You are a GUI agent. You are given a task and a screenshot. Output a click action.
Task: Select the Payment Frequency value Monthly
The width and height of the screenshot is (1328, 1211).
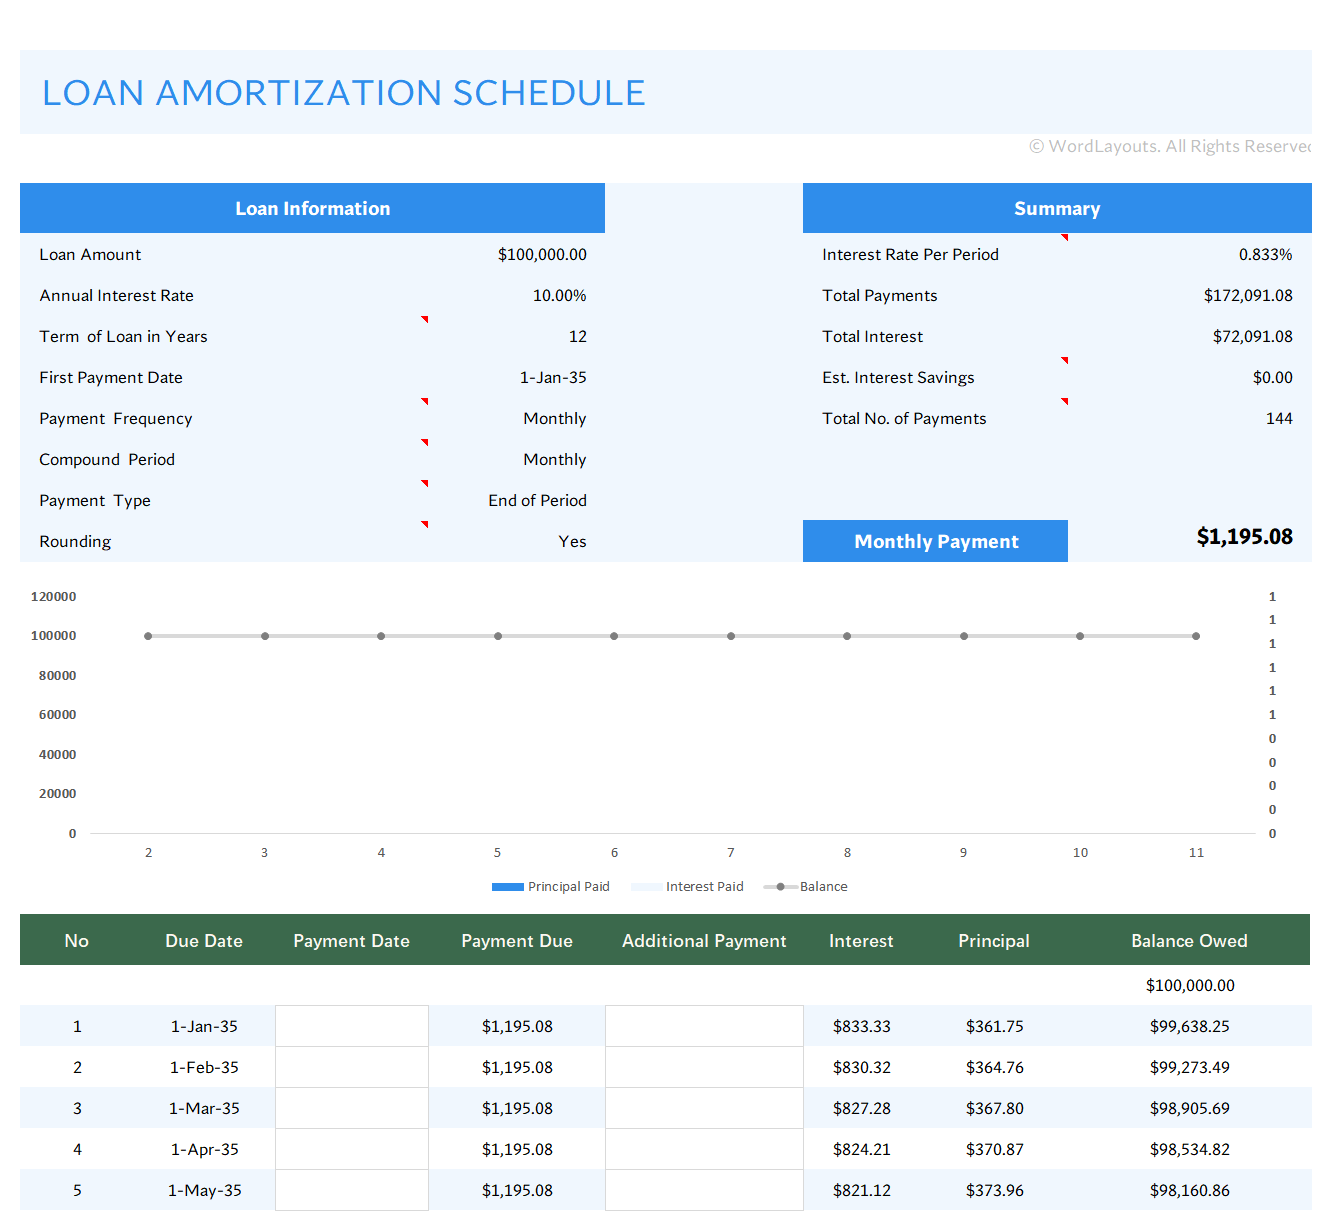coord(555,419)
